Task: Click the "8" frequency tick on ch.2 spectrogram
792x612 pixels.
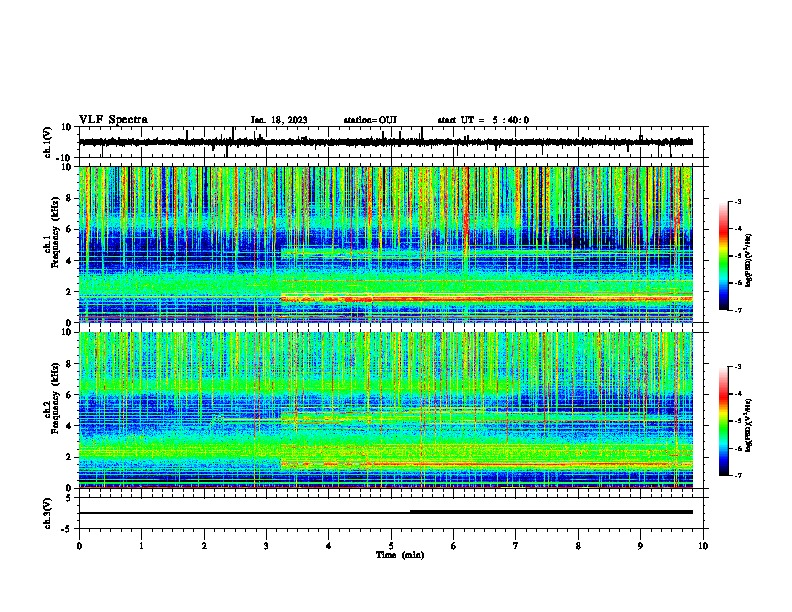Action: tap(69, 364)
